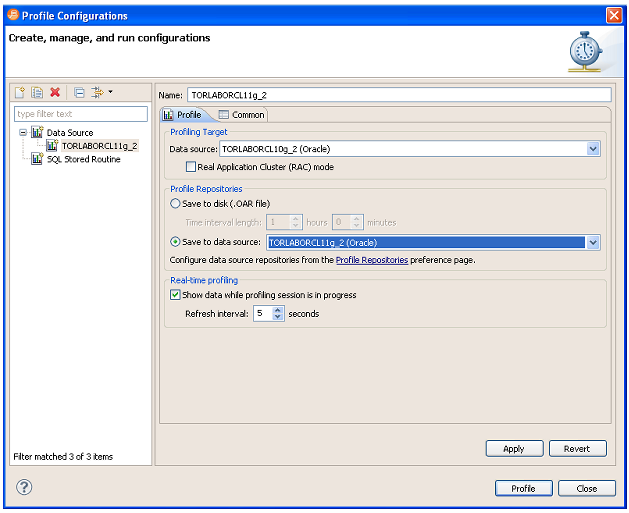Click the Apply button
The height and width of the screenshot is (513, 629).
click(514, 448)
